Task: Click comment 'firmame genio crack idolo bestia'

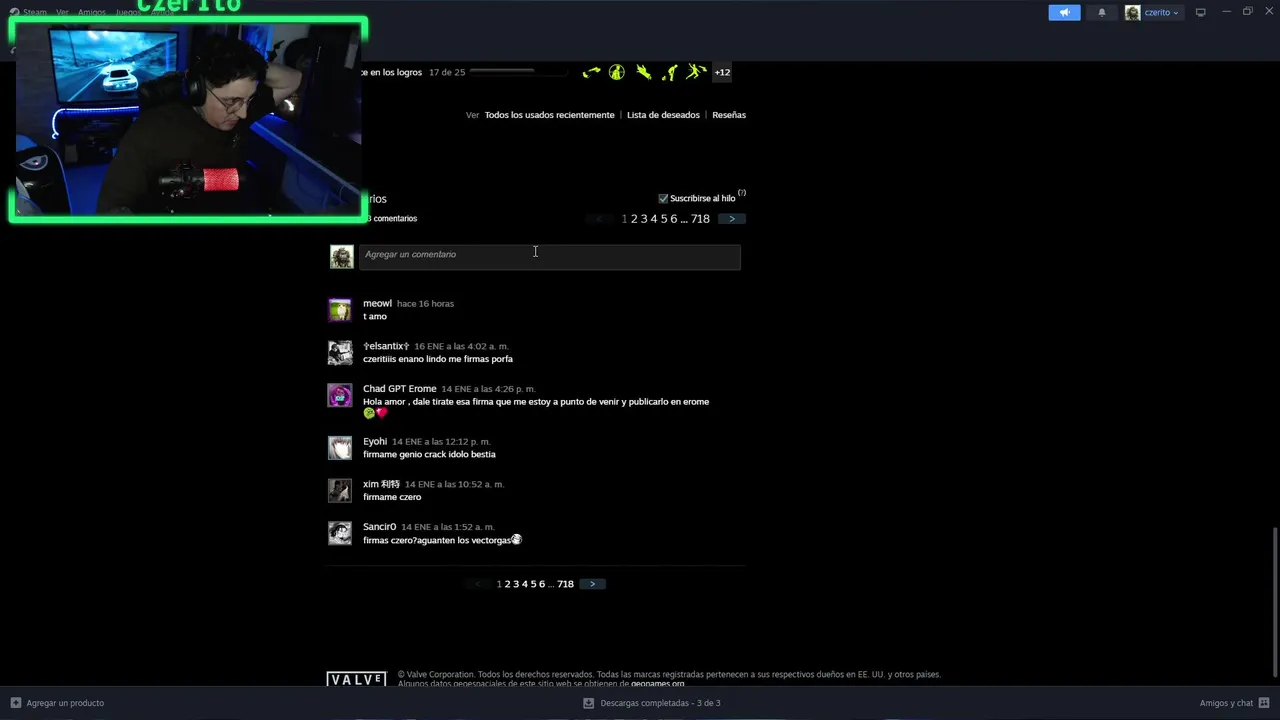Action: [429, 454]
